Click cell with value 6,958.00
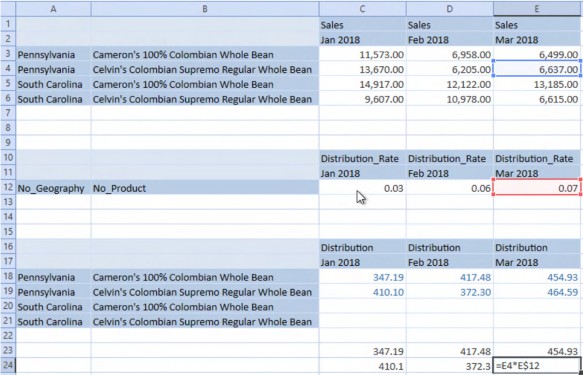The height and width of the screenshot is (375, 583). 450,54
